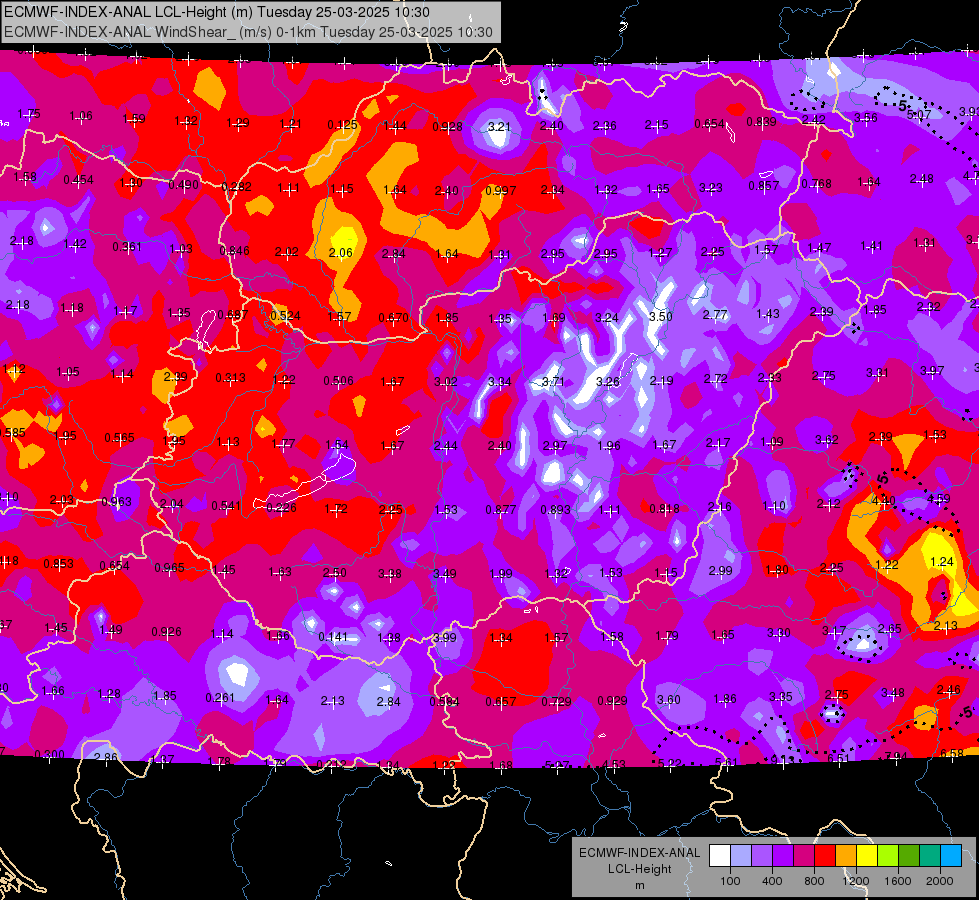
Task: Click the wind shear value 3.49
Action: point(444,573)
